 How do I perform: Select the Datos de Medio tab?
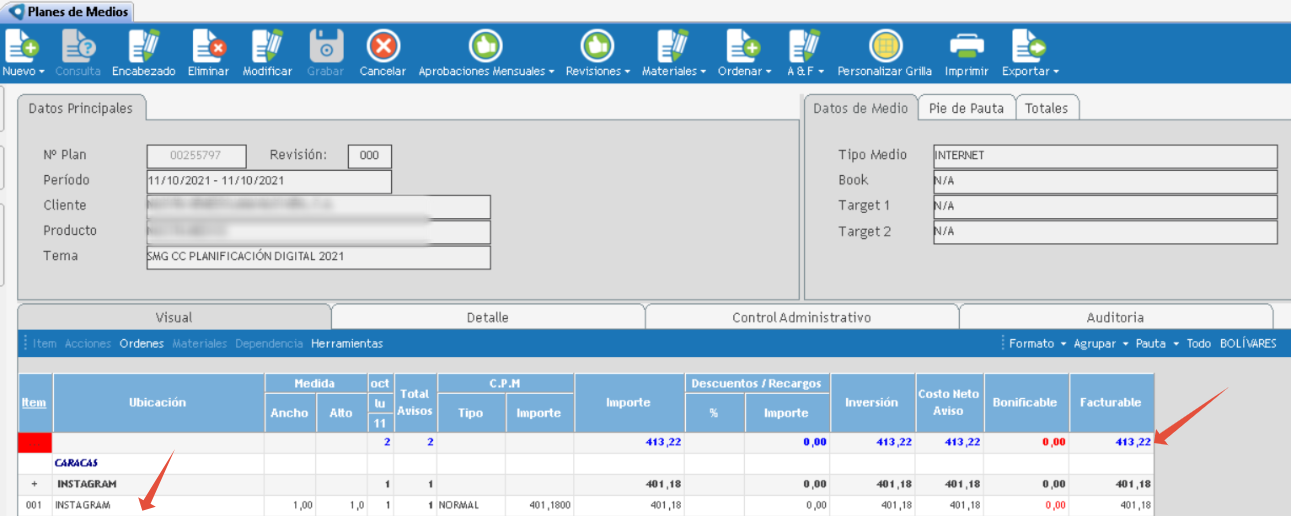point(861,108)
